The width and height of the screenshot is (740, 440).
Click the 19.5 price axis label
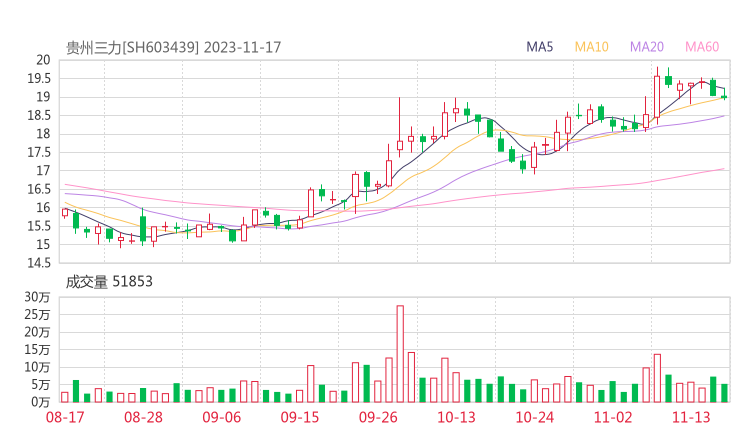39,78
